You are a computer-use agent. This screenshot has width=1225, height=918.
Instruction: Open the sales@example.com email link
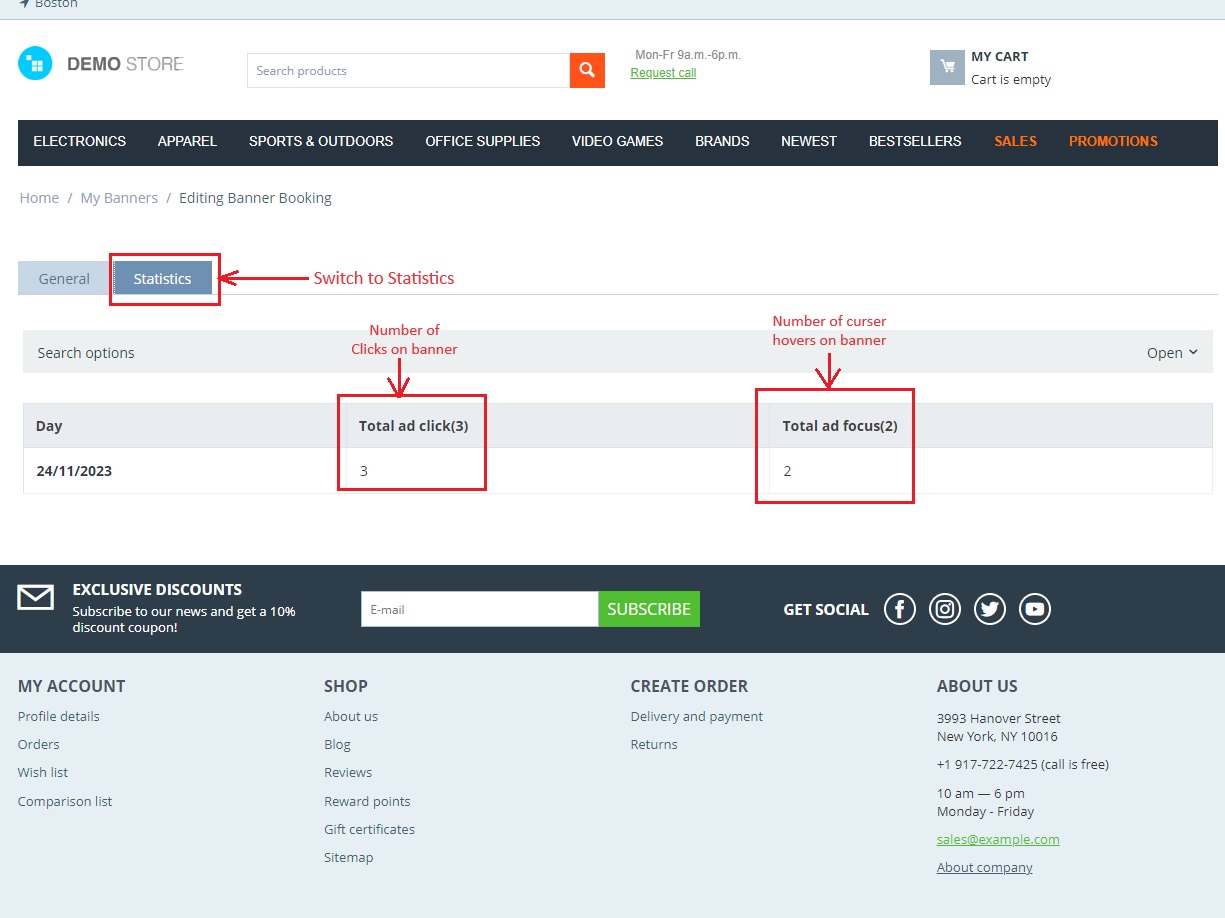(998, 839)
